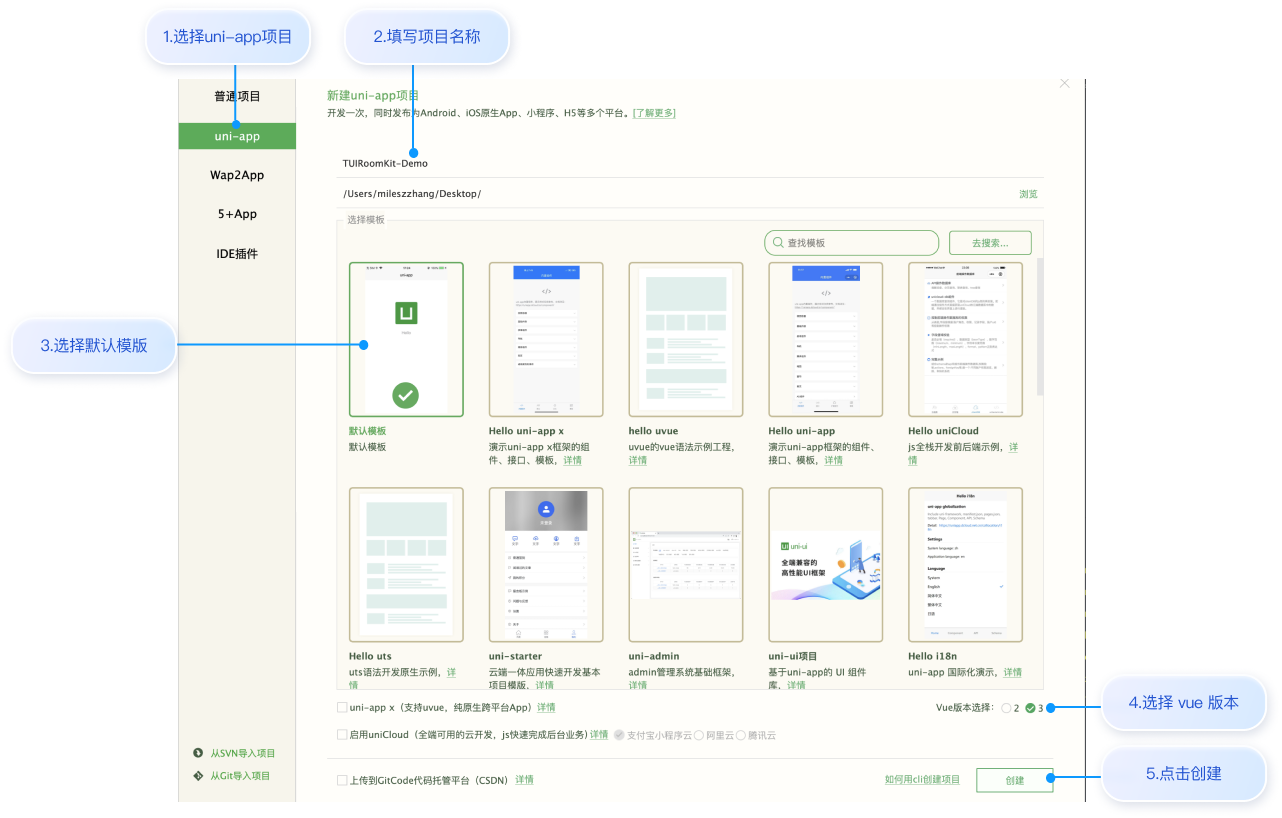Select the 支付宝小程序云 radio button
The image size is (1282, 818).
click(x=620, y=735)
